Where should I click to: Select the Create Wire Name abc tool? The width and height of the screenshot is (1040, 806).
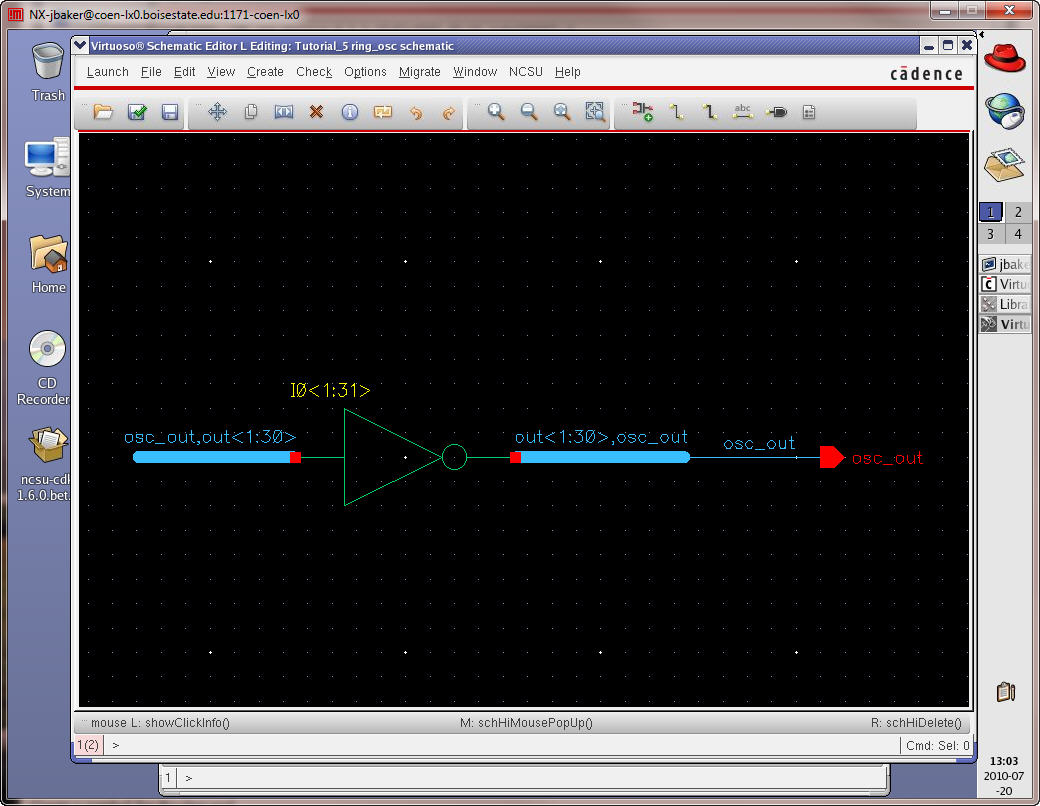click(742, 112)
